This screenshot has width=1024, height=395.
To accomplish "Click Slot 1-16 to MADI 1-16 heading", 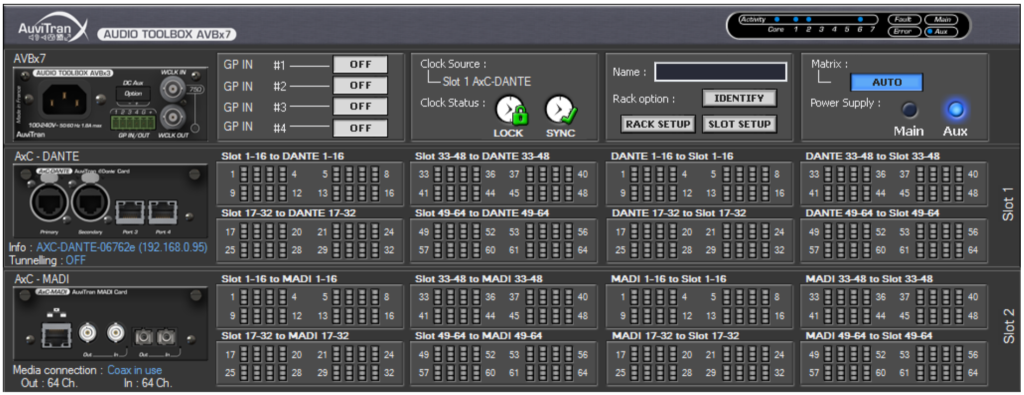I will [x=279, y=279].
